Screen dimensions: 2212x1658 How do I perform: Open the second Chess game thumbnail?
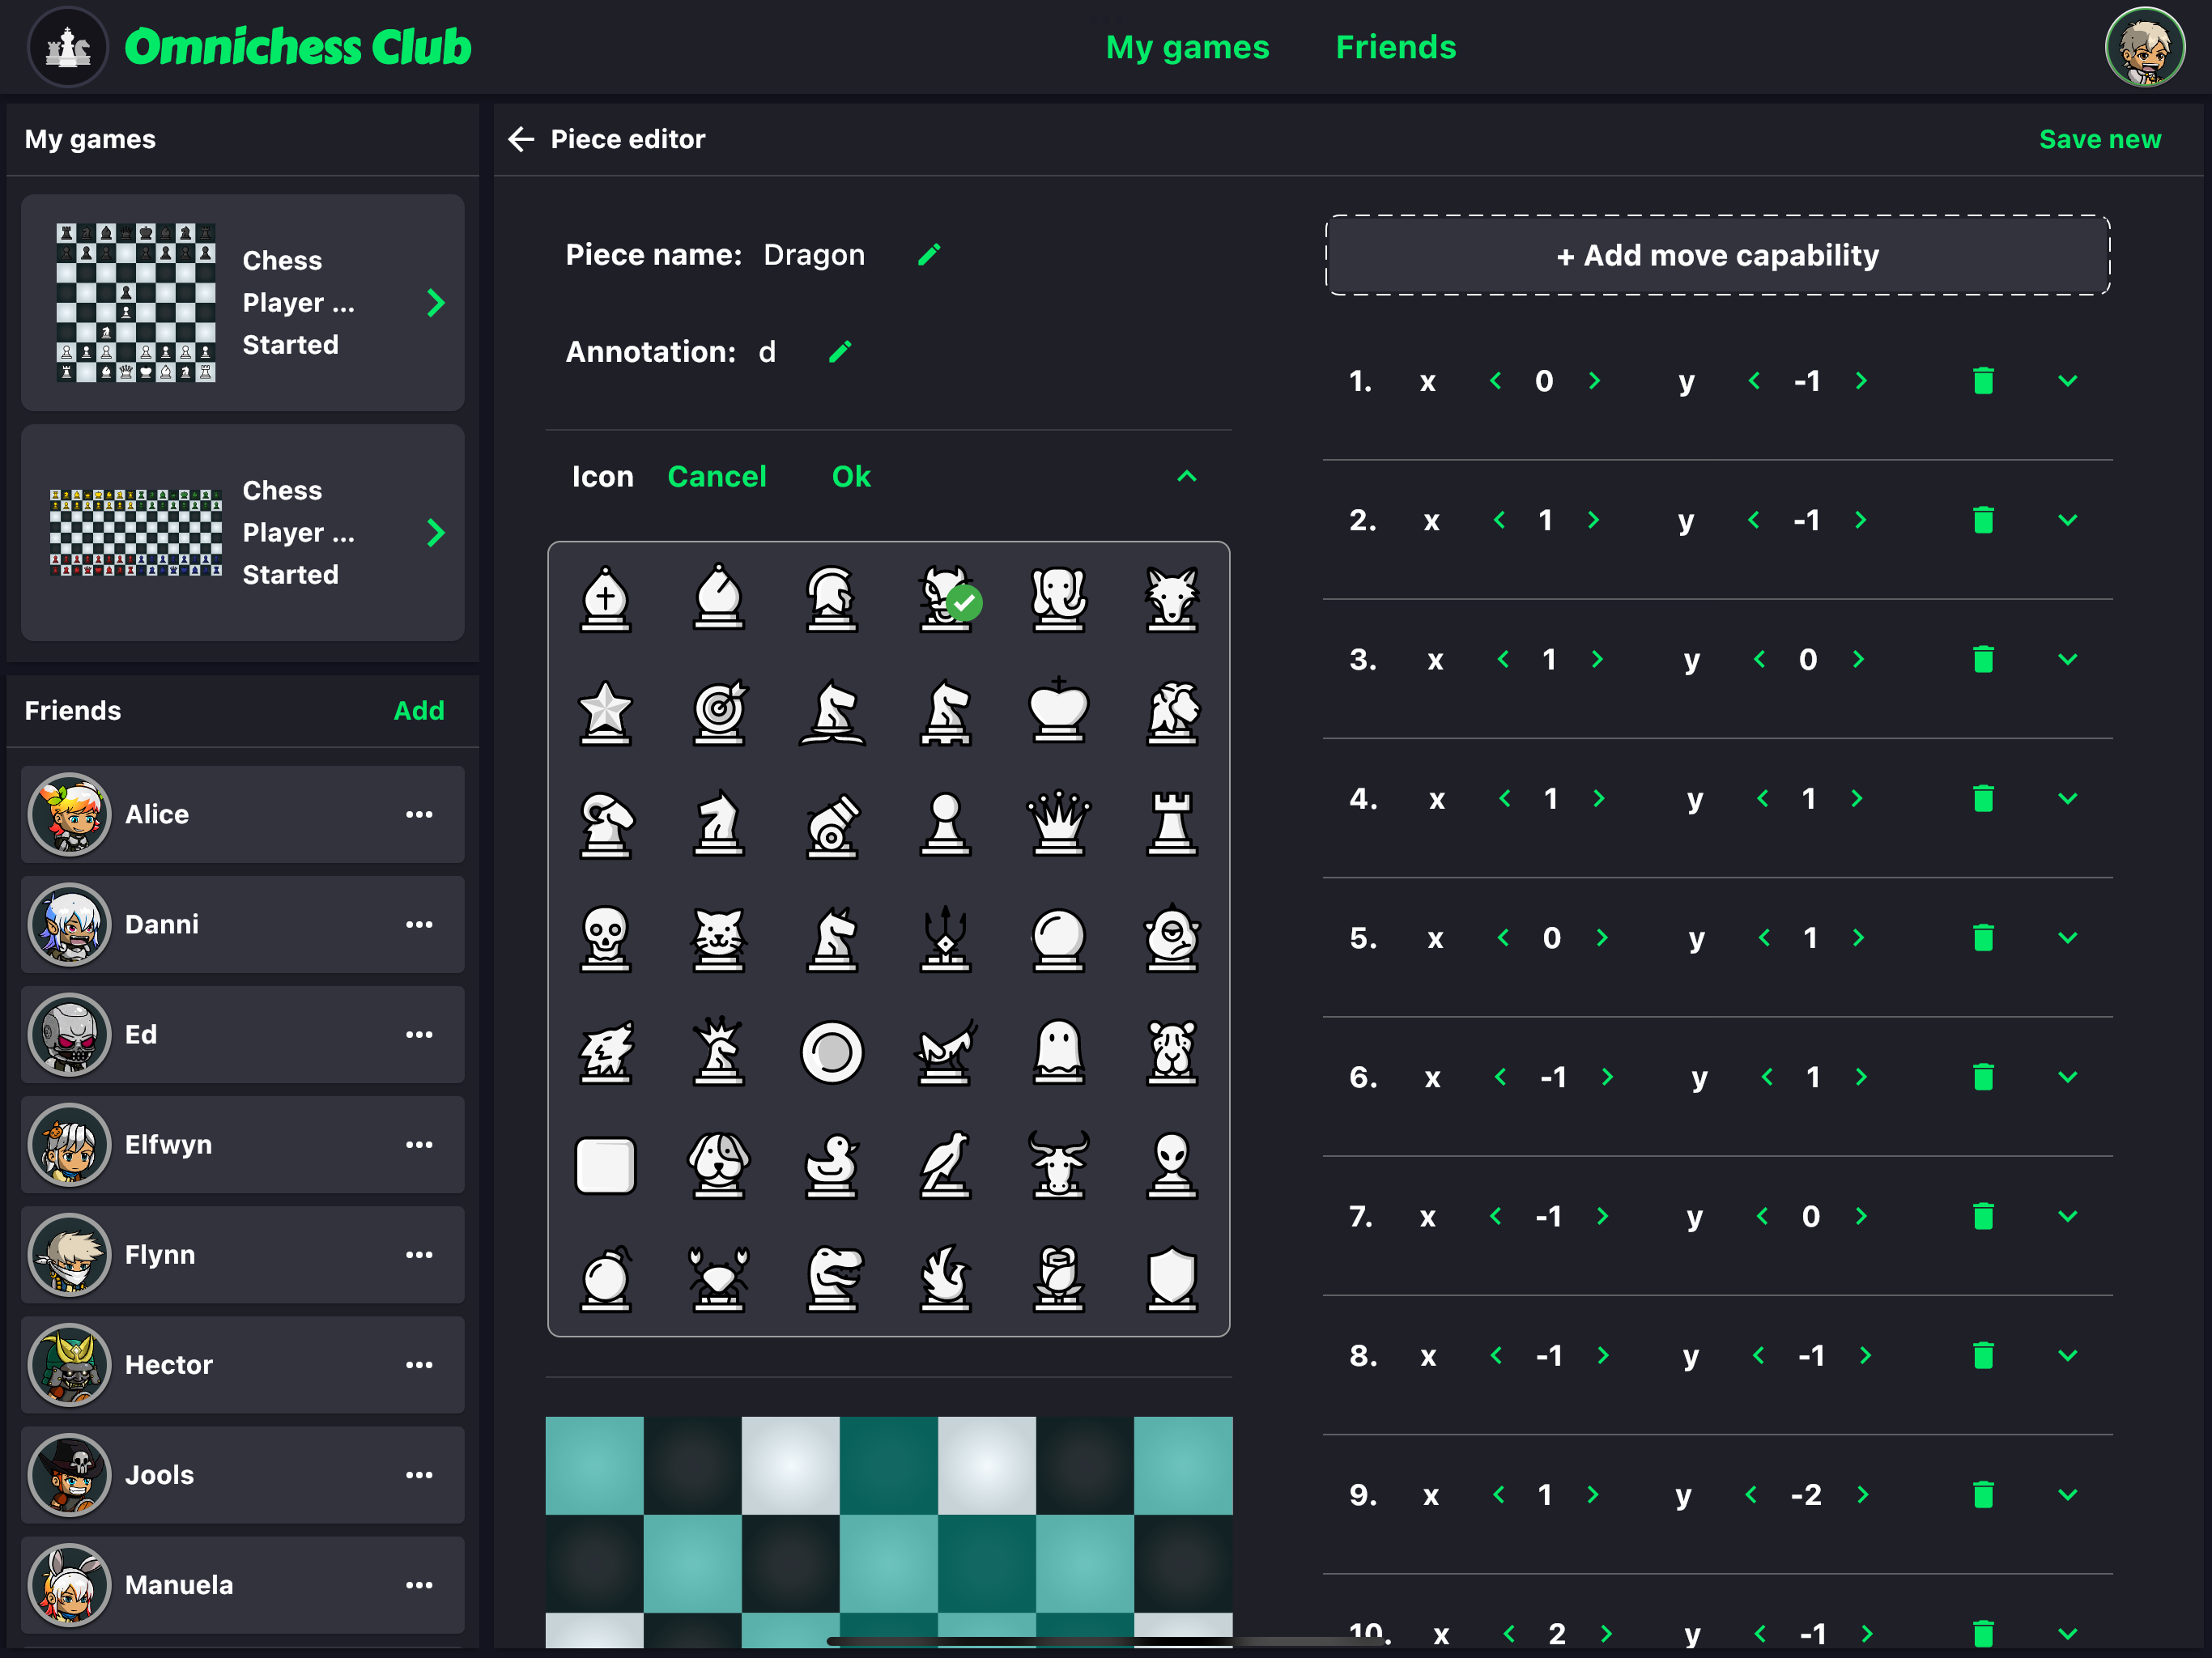point(136,532)
